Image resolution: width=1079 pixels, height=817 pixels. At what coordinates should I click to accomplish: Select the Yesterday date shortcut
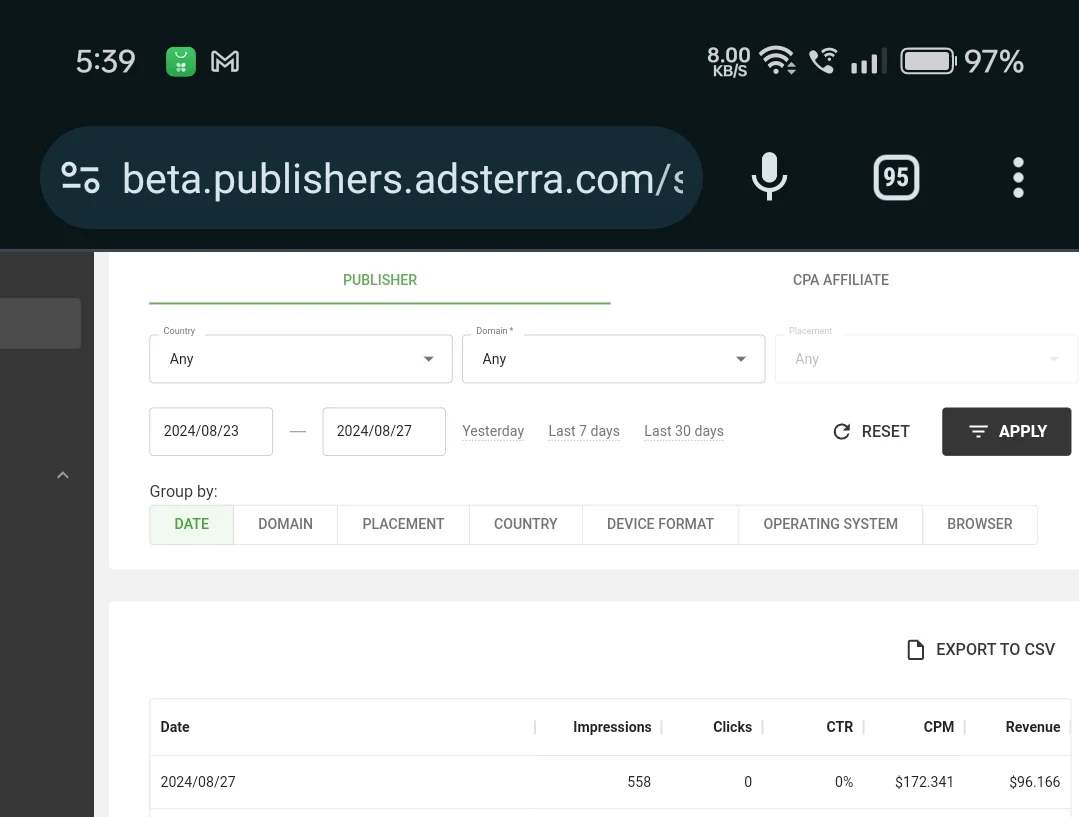493,432
